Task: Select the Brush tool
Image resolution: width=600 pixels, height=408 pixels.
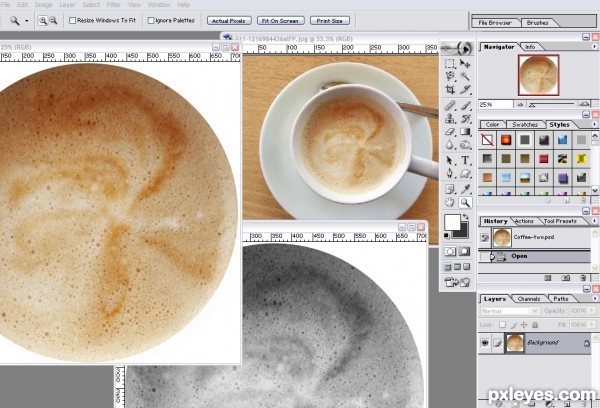Action: point(465,105)
